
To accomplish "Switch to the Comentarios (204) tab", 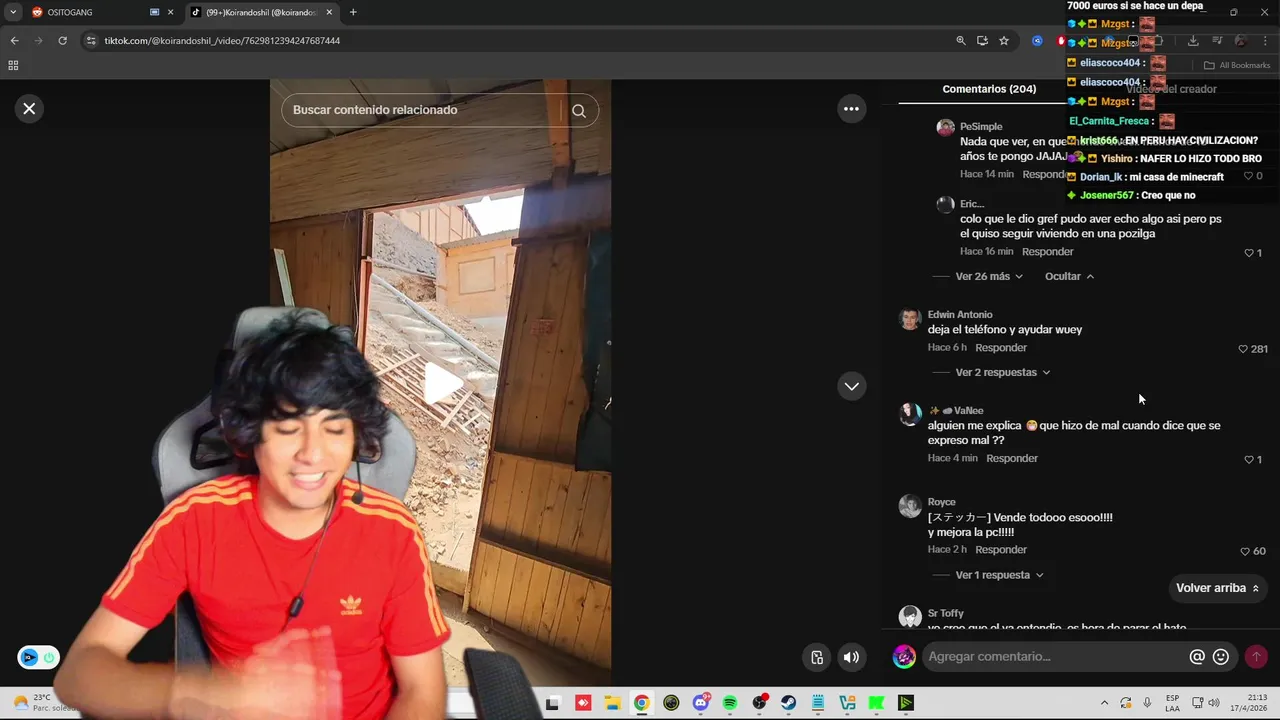I will tap(989, 89).
